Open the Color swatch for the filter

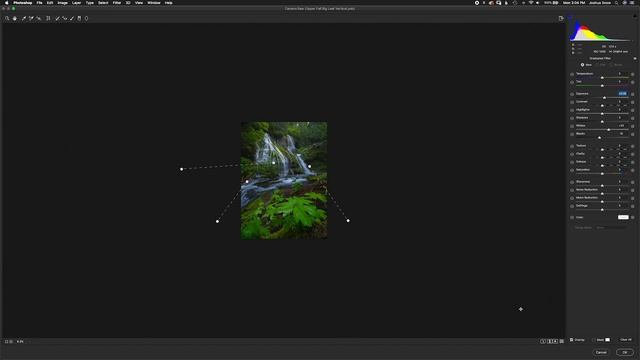click(x=623, y=218)
